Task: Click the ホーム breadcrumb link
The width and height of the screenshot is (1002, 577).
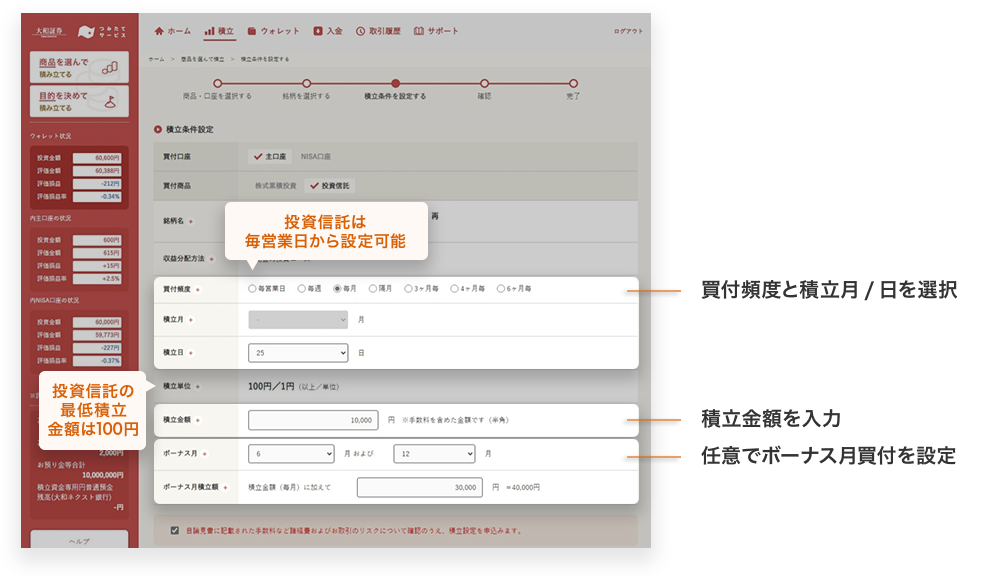Action: [x=157, y=59]
